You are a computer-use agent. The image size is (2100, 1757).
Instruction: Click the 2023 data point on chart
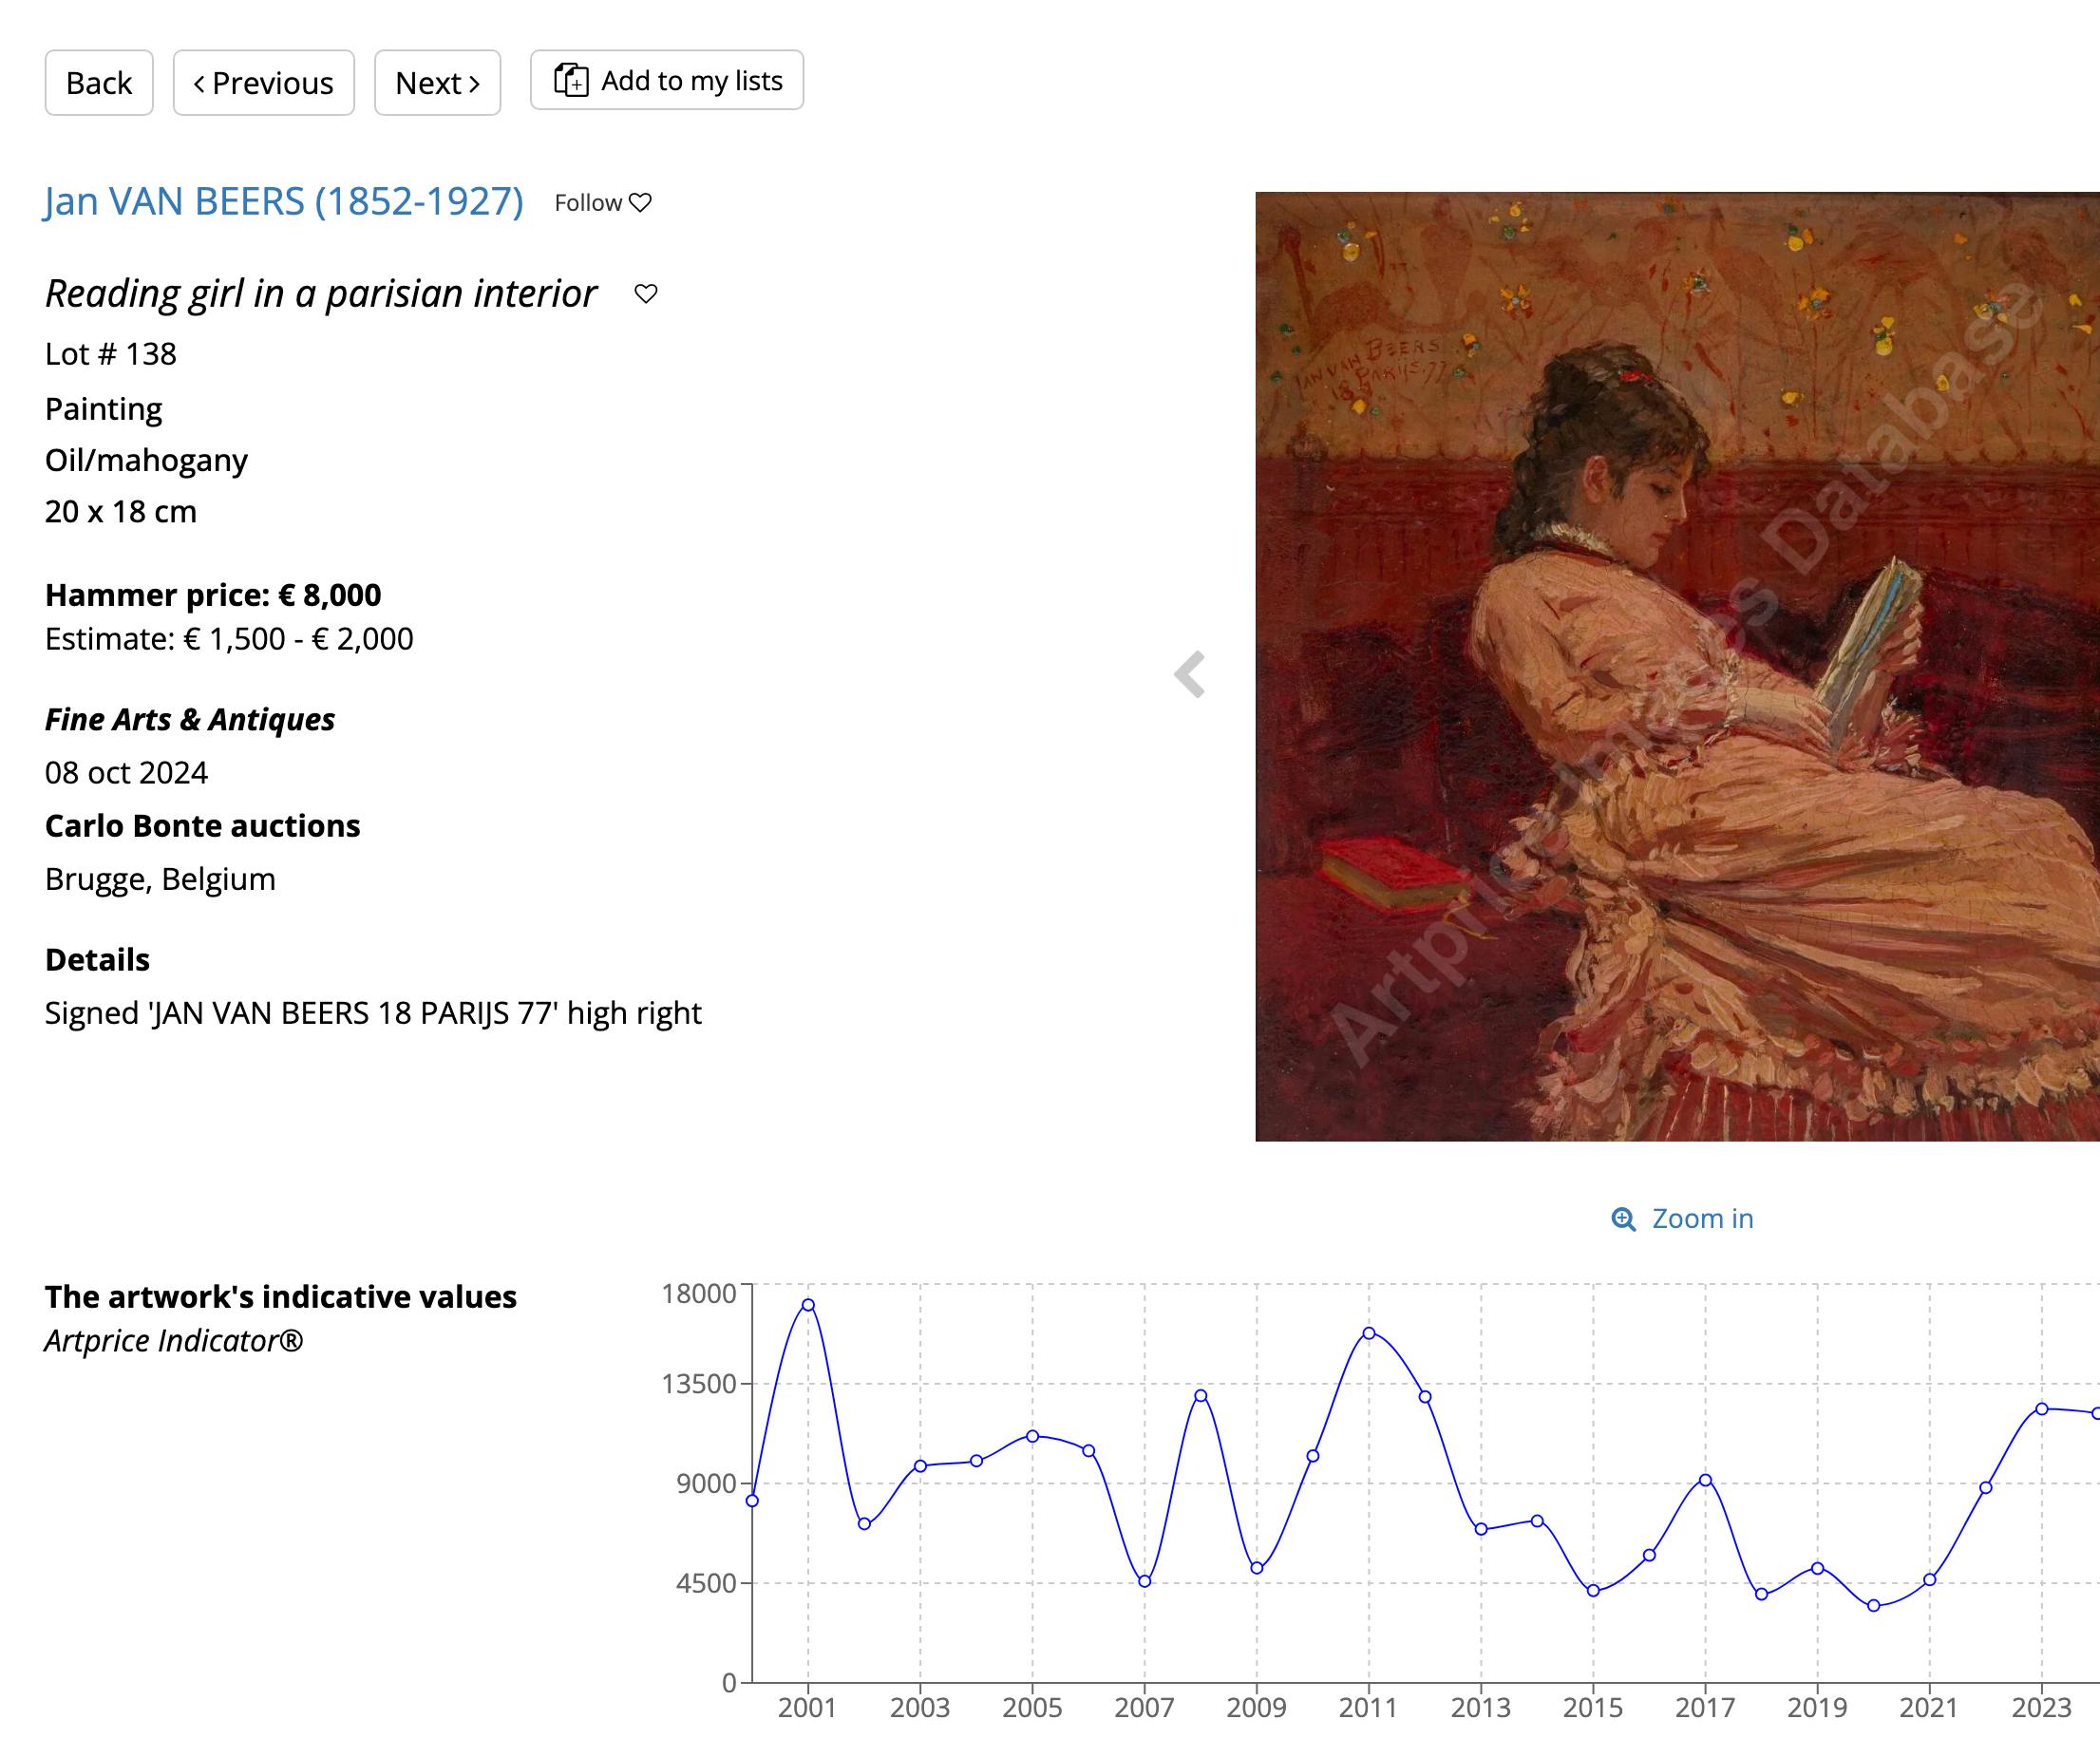tap(2042, 1409)
